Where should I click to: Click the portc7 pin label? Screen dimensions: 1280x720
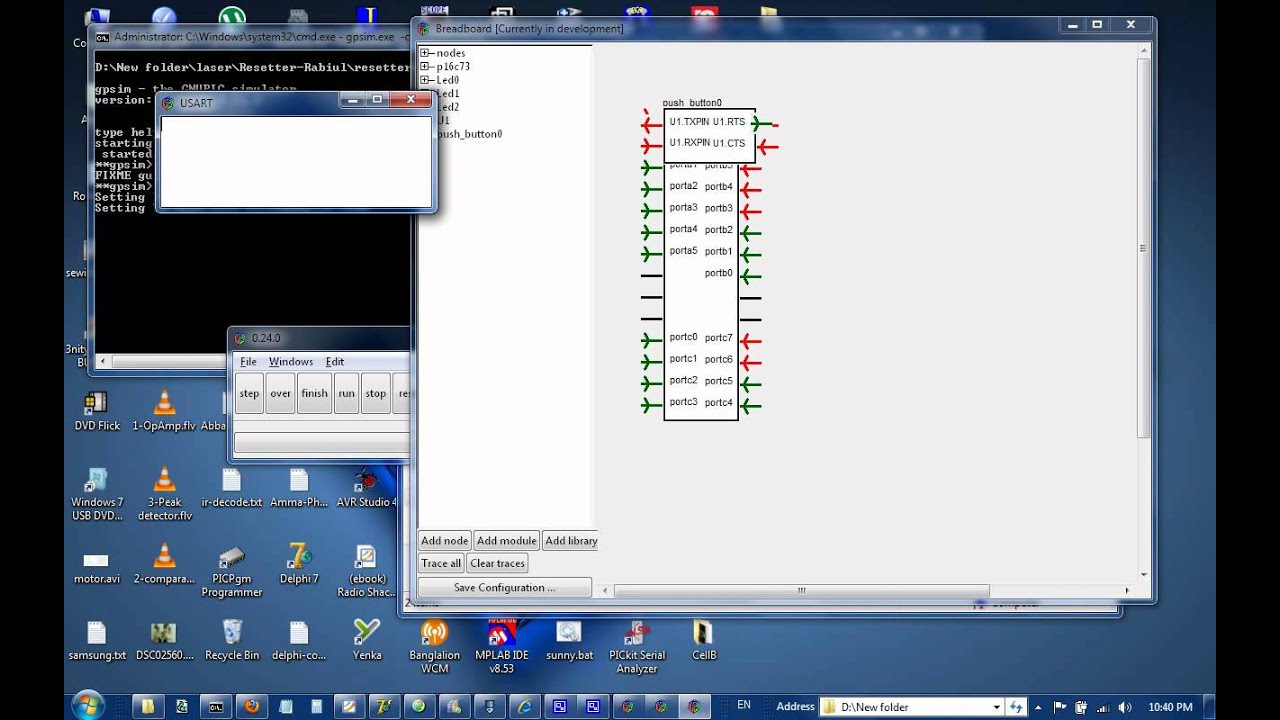point(718,338)
